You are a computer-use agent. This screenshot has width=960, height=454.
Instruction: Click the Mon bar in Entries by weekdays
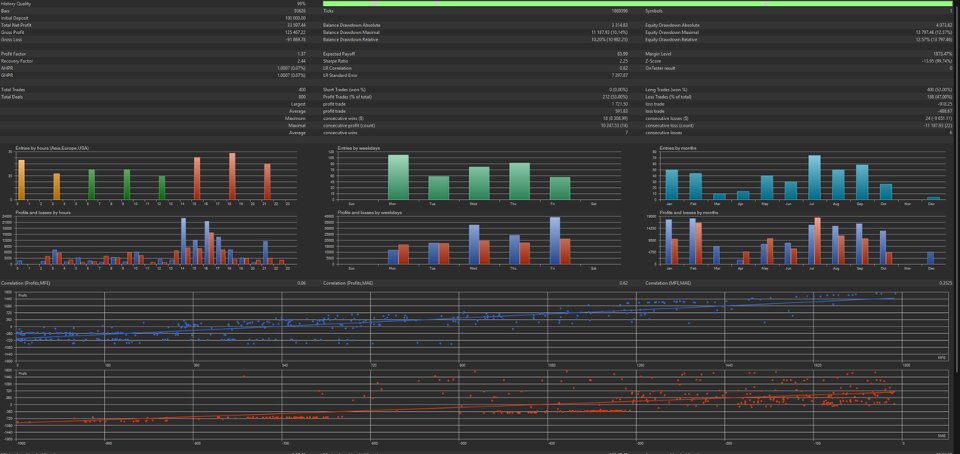point(399,177)
